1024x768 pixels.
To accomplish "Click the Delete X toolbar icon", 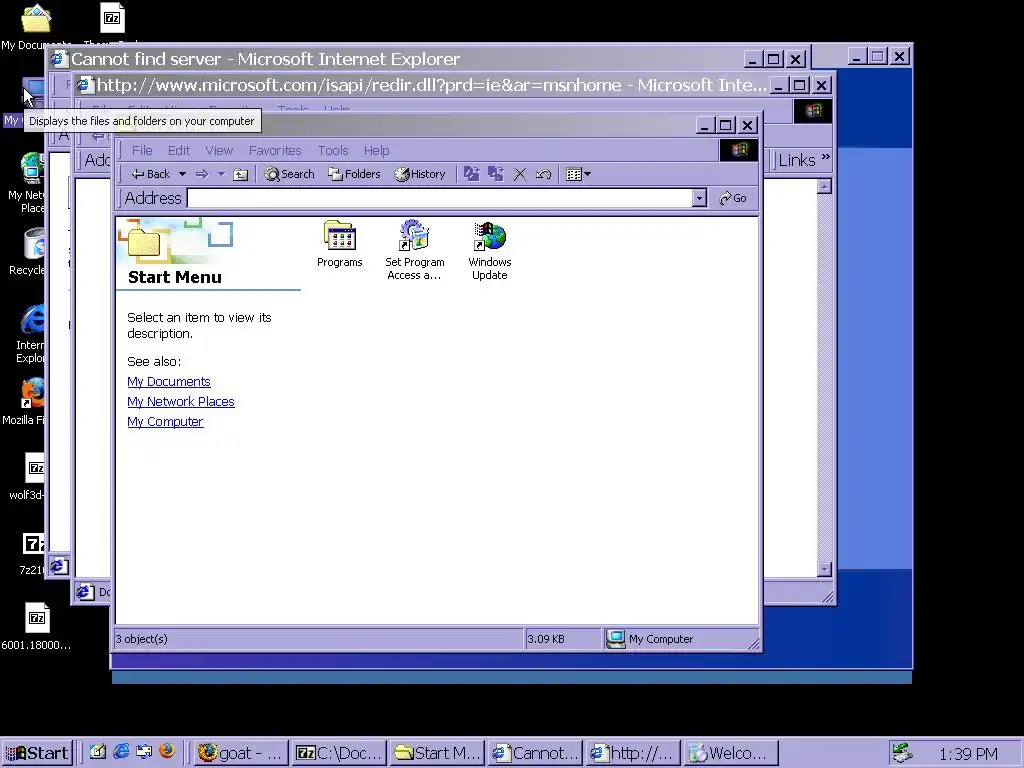I will (520, 174).
